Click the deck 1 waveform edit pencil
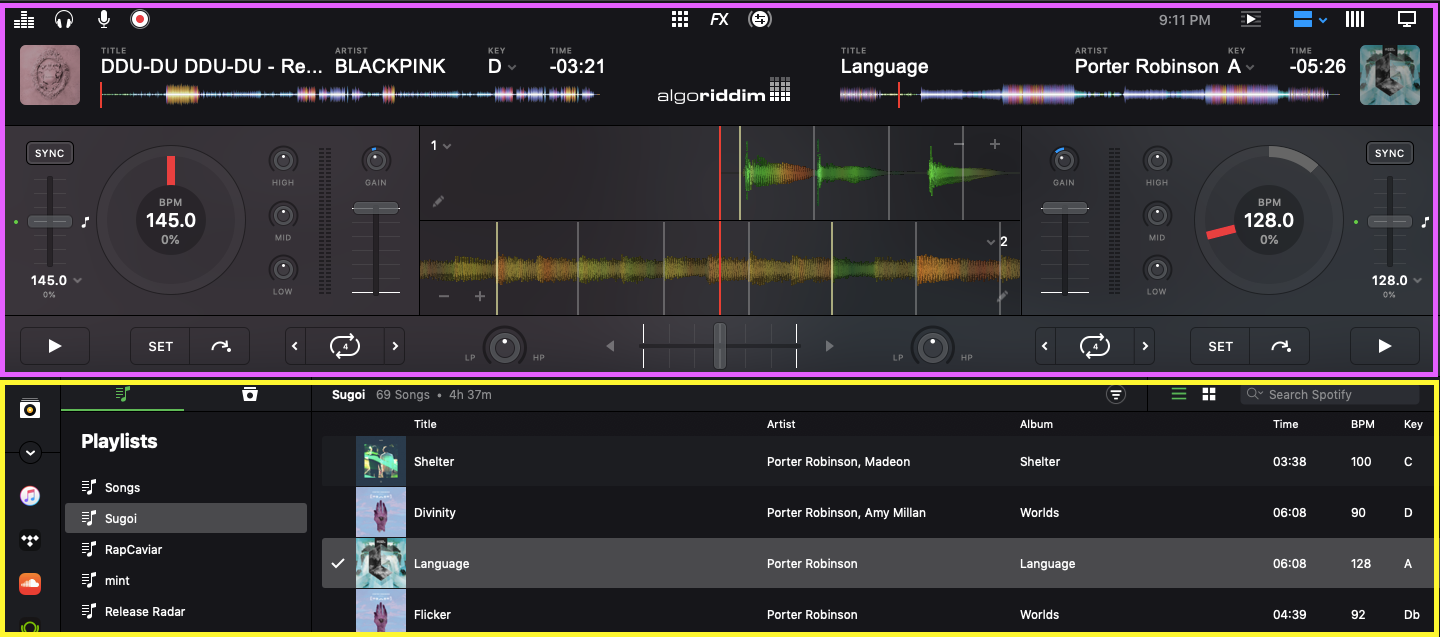 click(x=438, y=201)
